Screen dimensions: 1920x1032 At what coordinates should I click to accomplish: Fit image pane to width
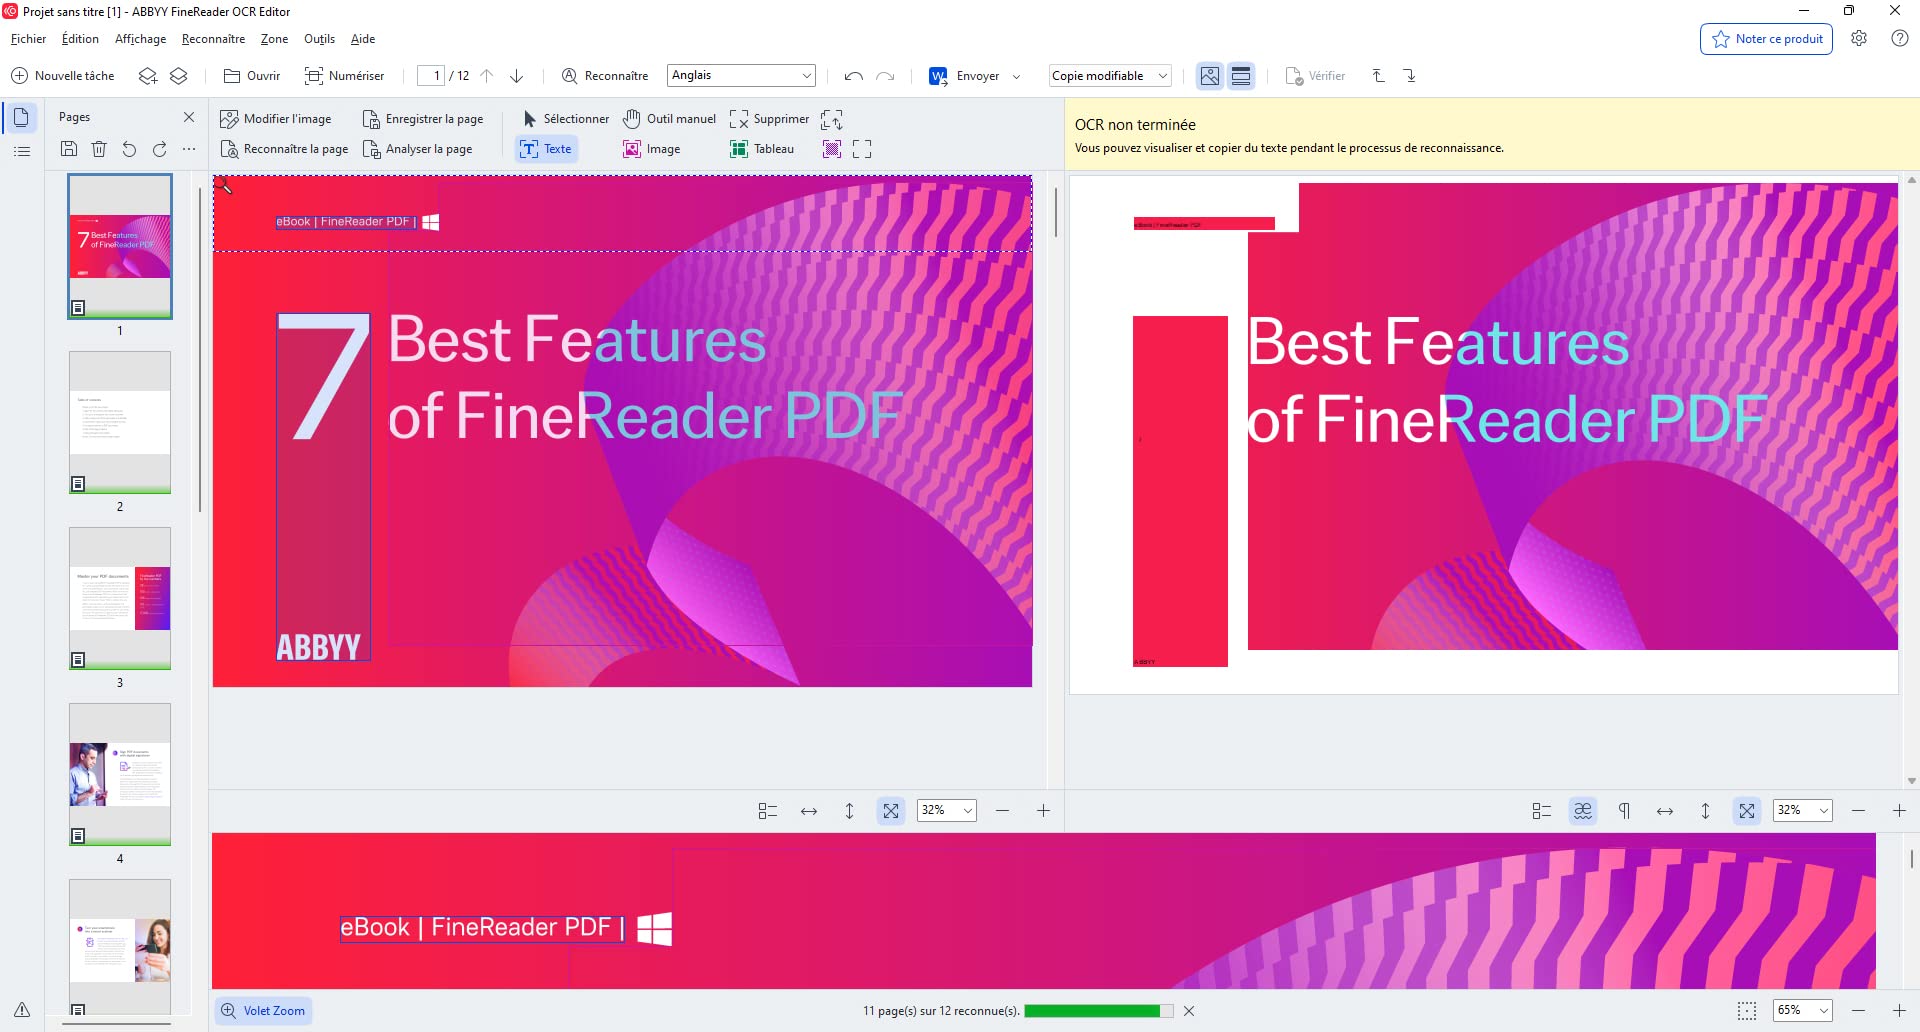[809, 811]
